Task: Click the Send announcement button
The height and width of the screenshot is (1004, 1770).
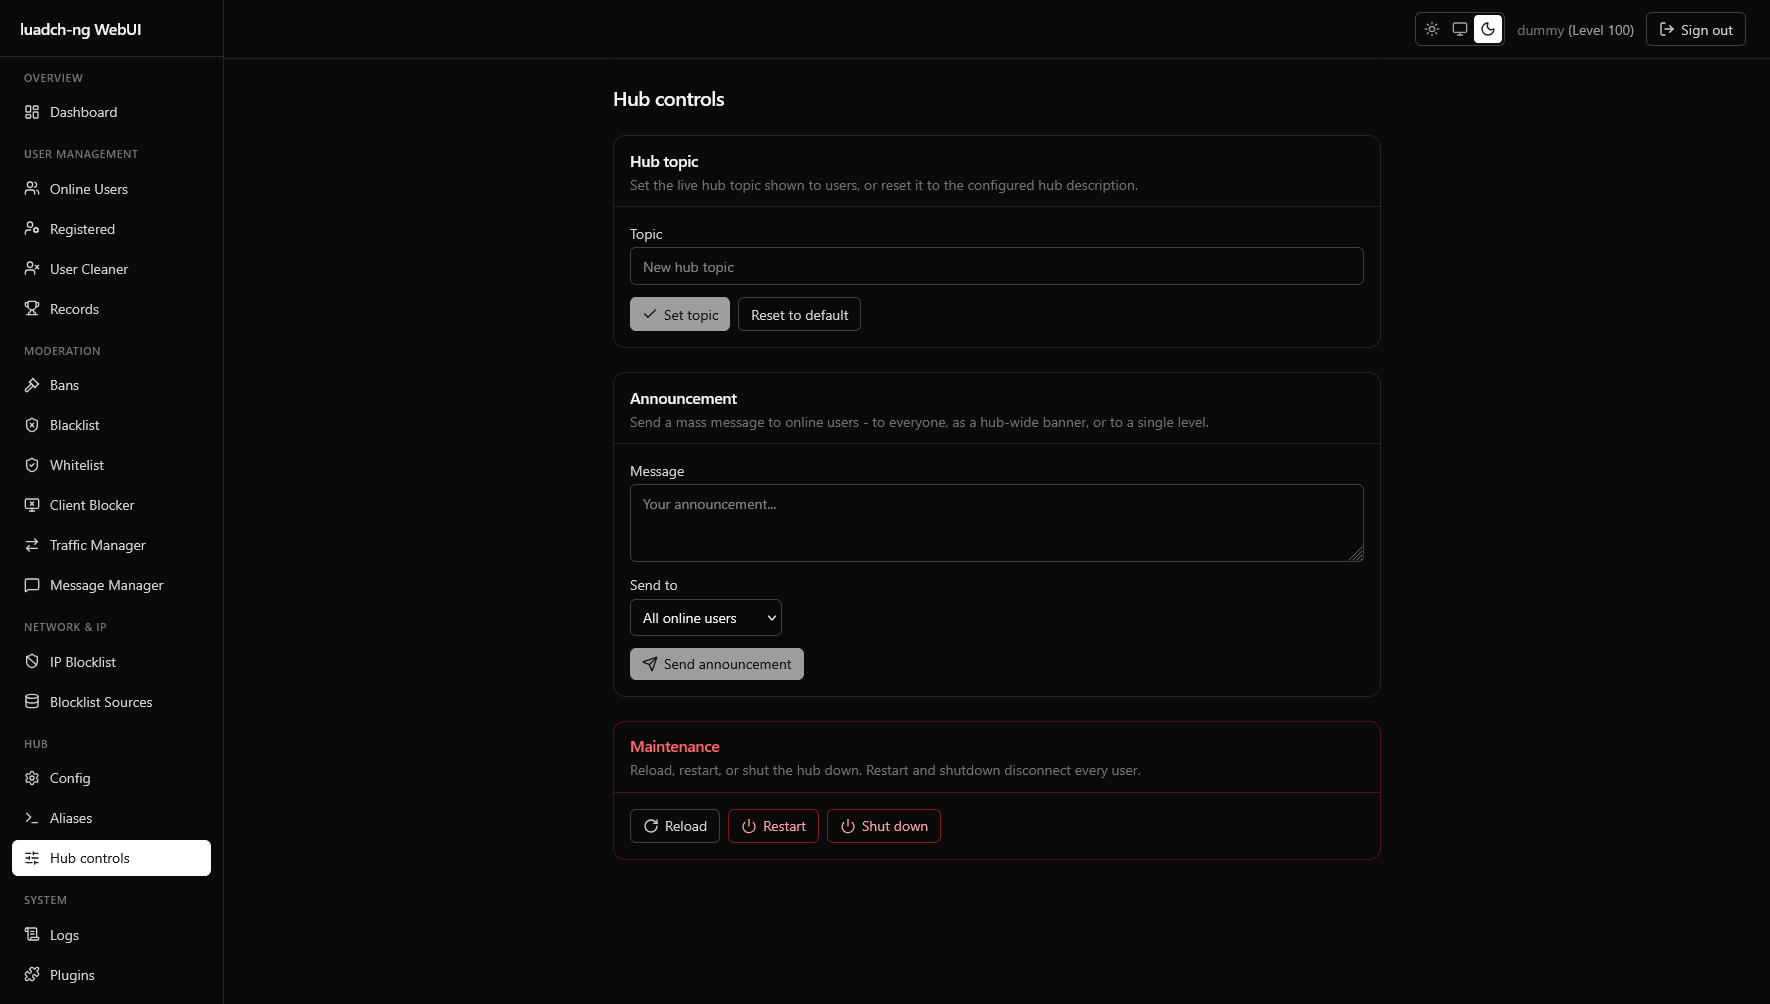Action: click(x=717, y=664)
